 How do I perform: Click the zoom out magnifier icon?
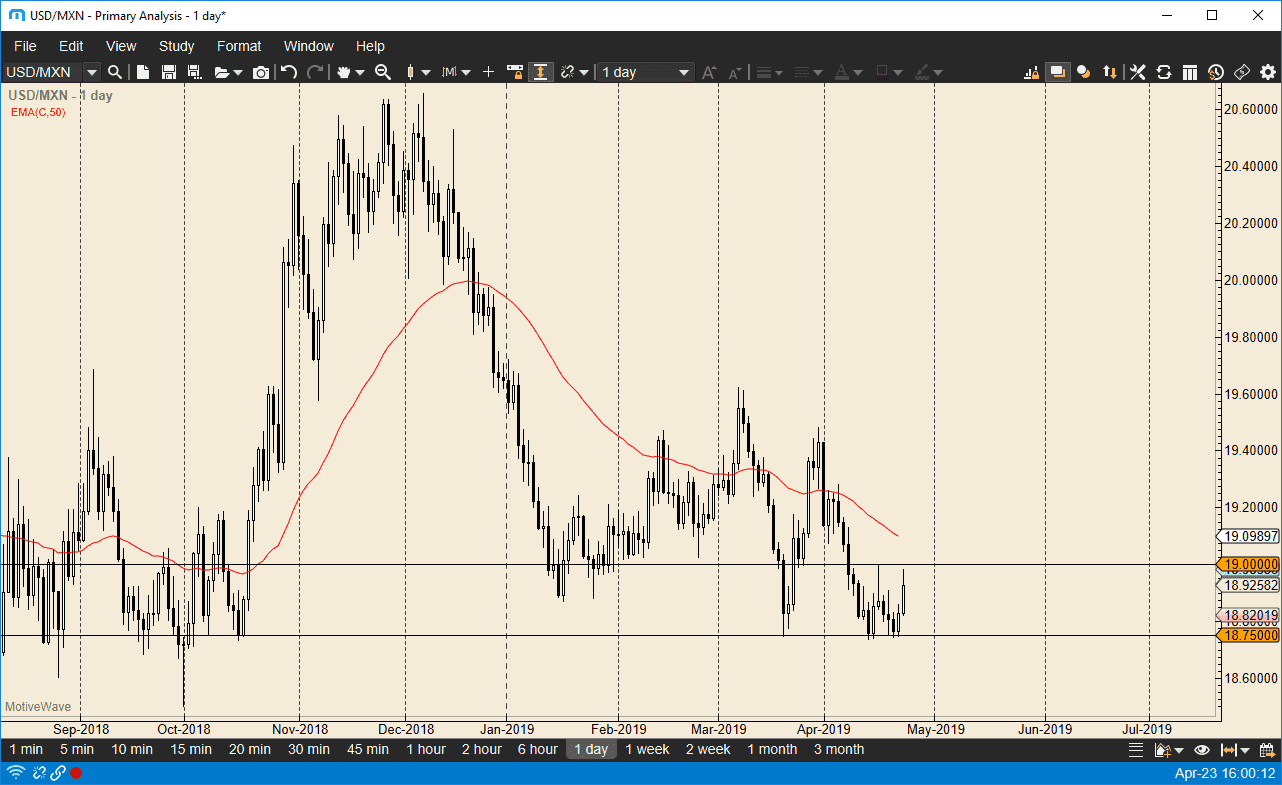point(382,72)
